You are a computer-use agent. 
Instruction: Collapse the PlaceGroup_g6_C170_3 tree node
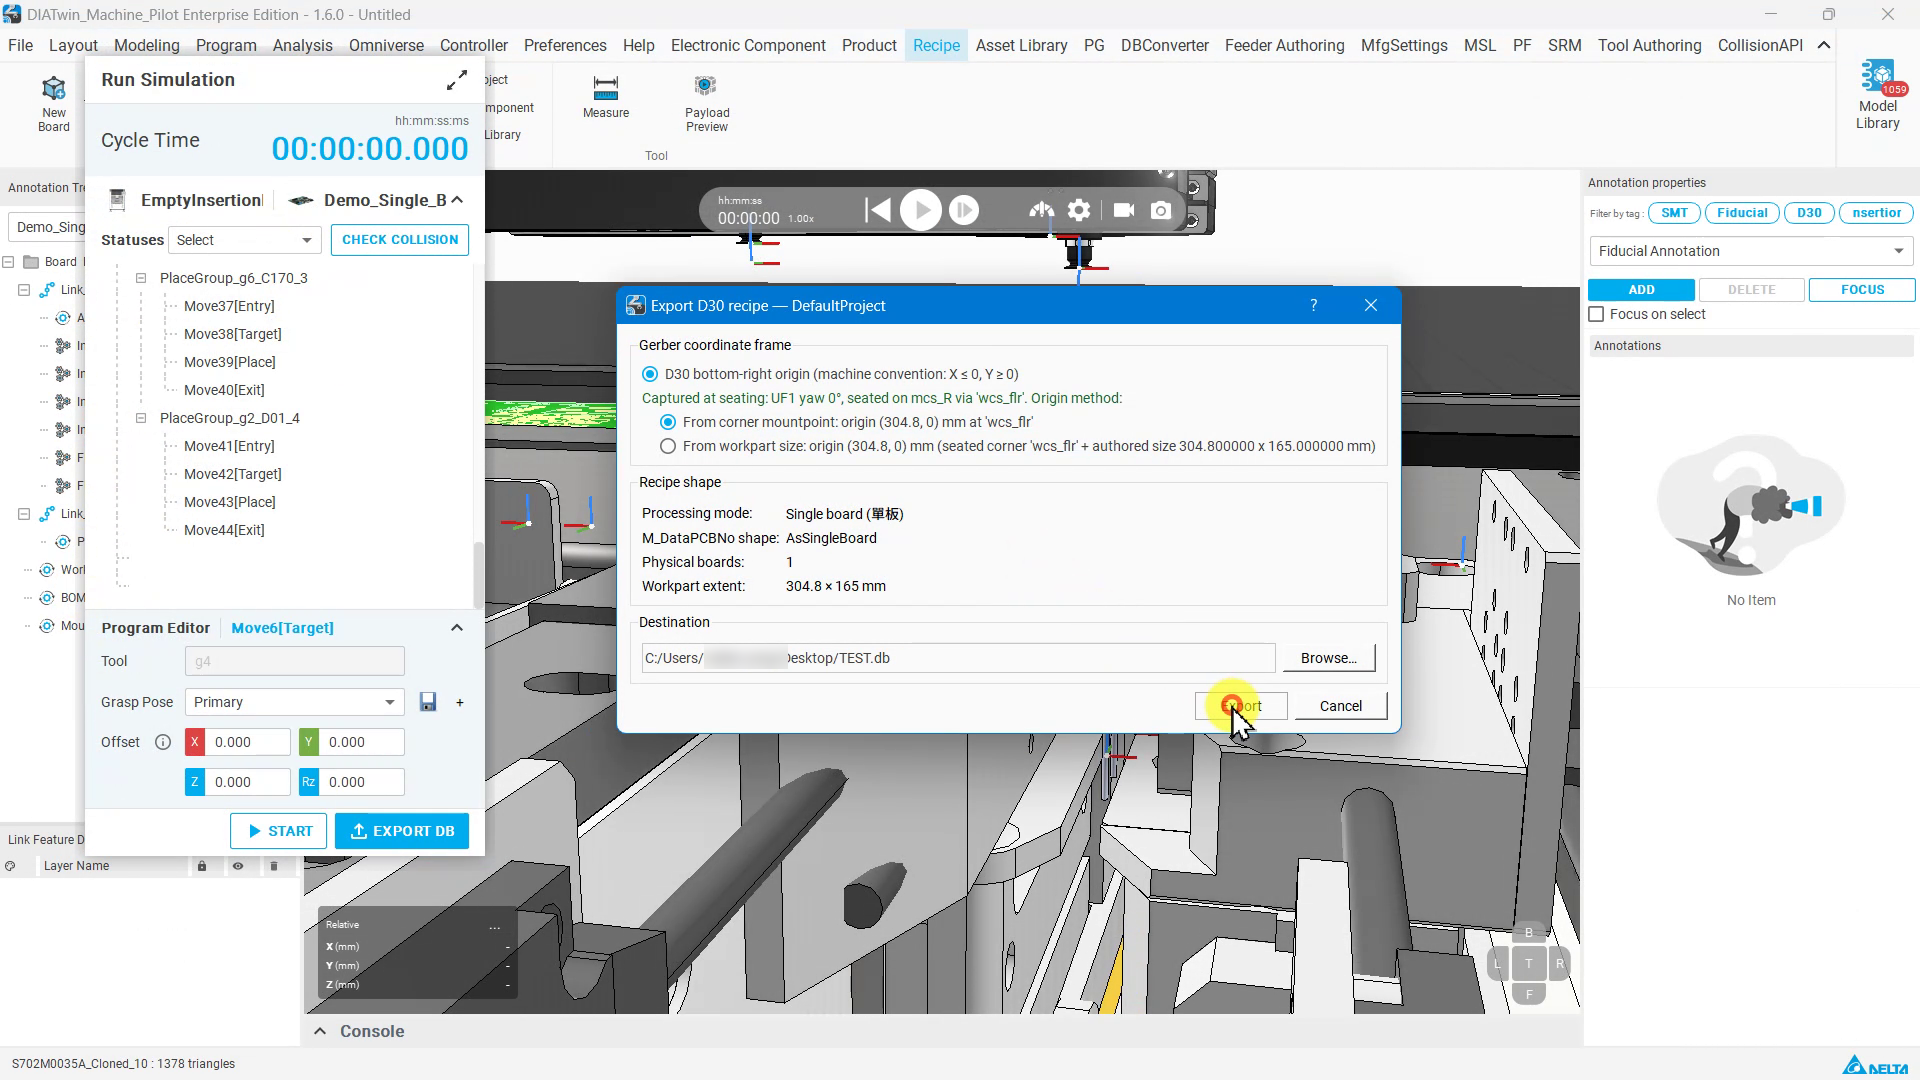(141, 278)
